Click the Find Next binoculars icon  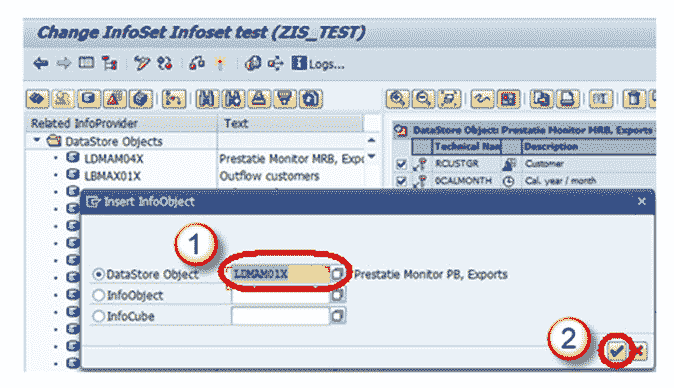(x=233, y=99)
